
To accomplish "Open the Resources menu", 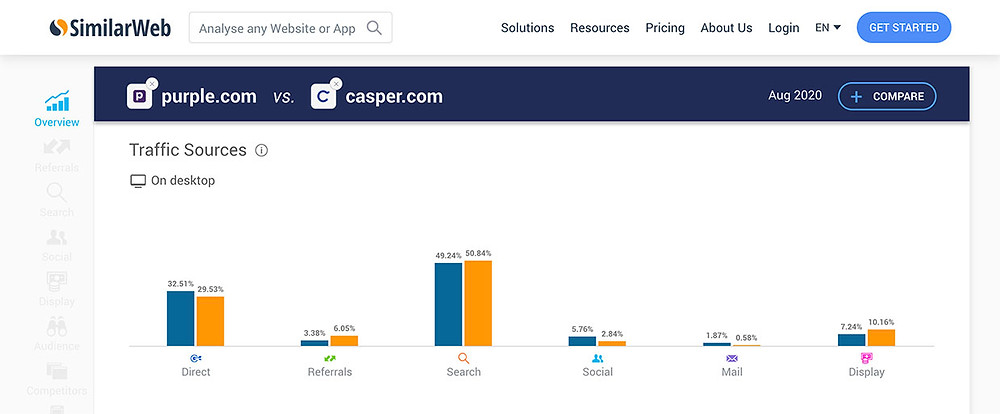I will (x=599, y=27).
